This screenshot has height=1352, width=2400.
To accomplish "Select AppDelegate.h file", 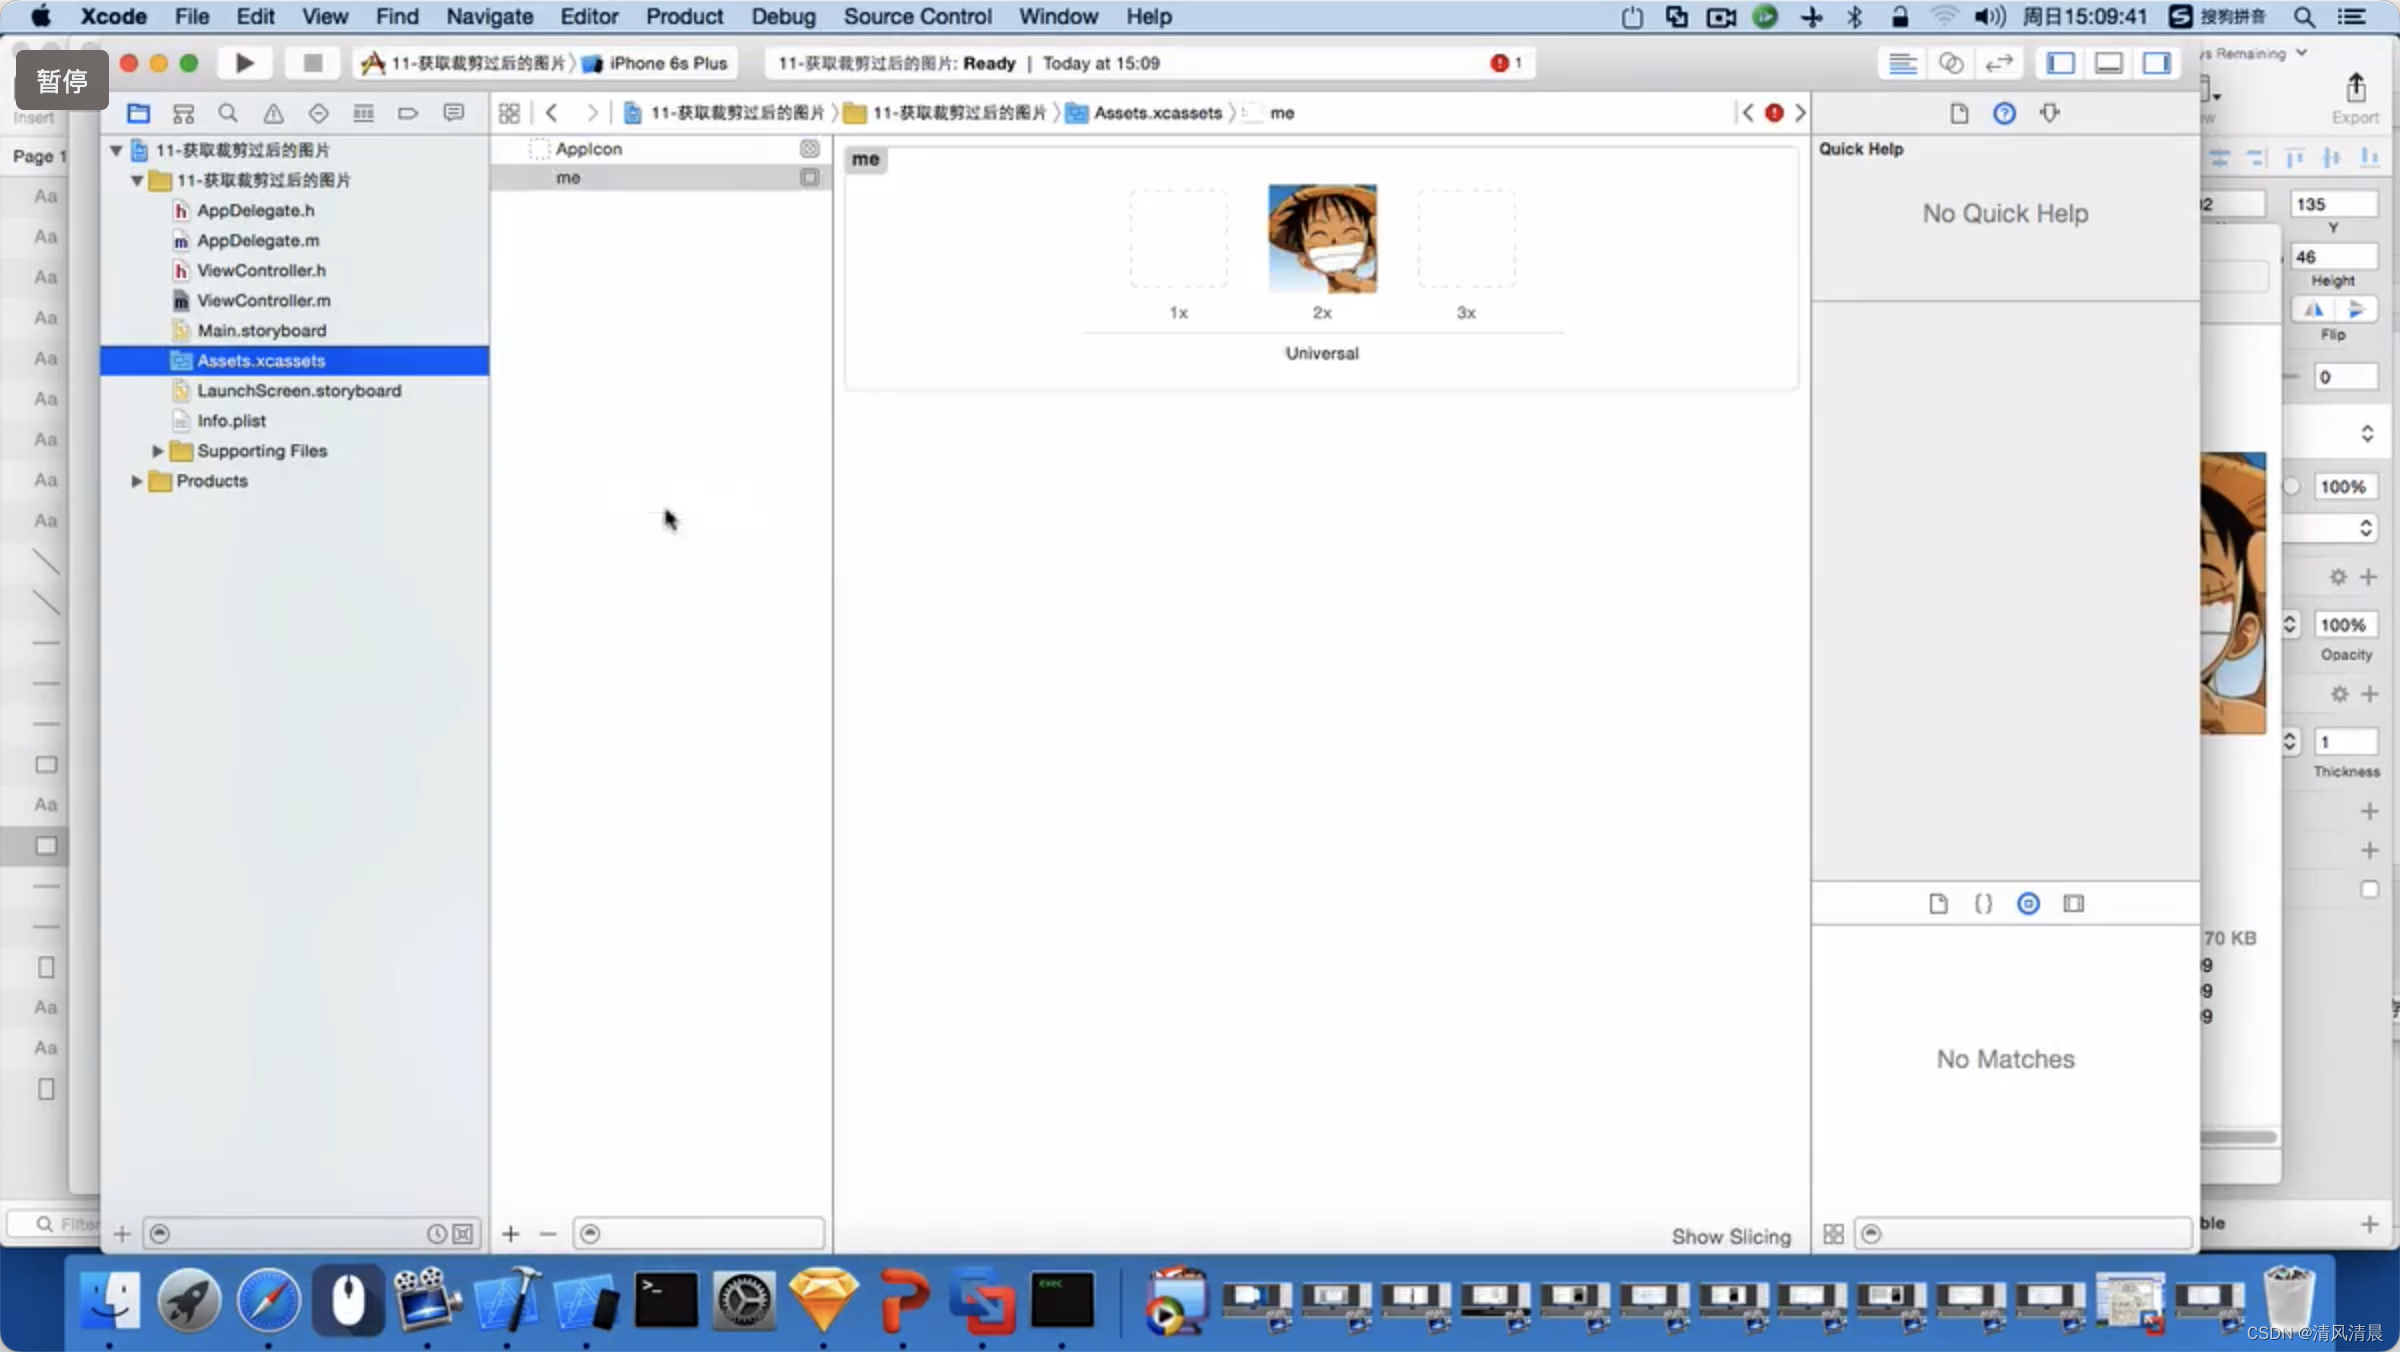I will click(255, 210).
